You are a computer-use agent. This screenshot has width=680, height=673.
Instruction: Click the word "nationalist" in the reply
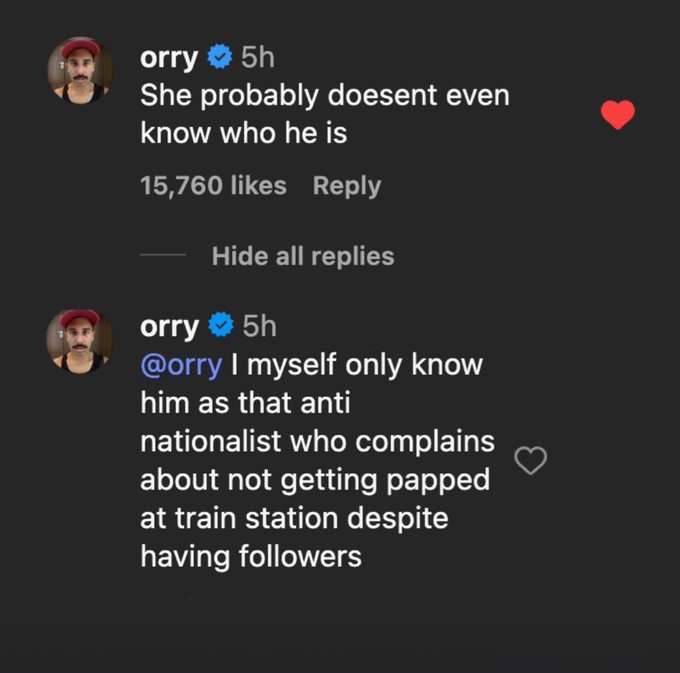(x=211, y=441)
